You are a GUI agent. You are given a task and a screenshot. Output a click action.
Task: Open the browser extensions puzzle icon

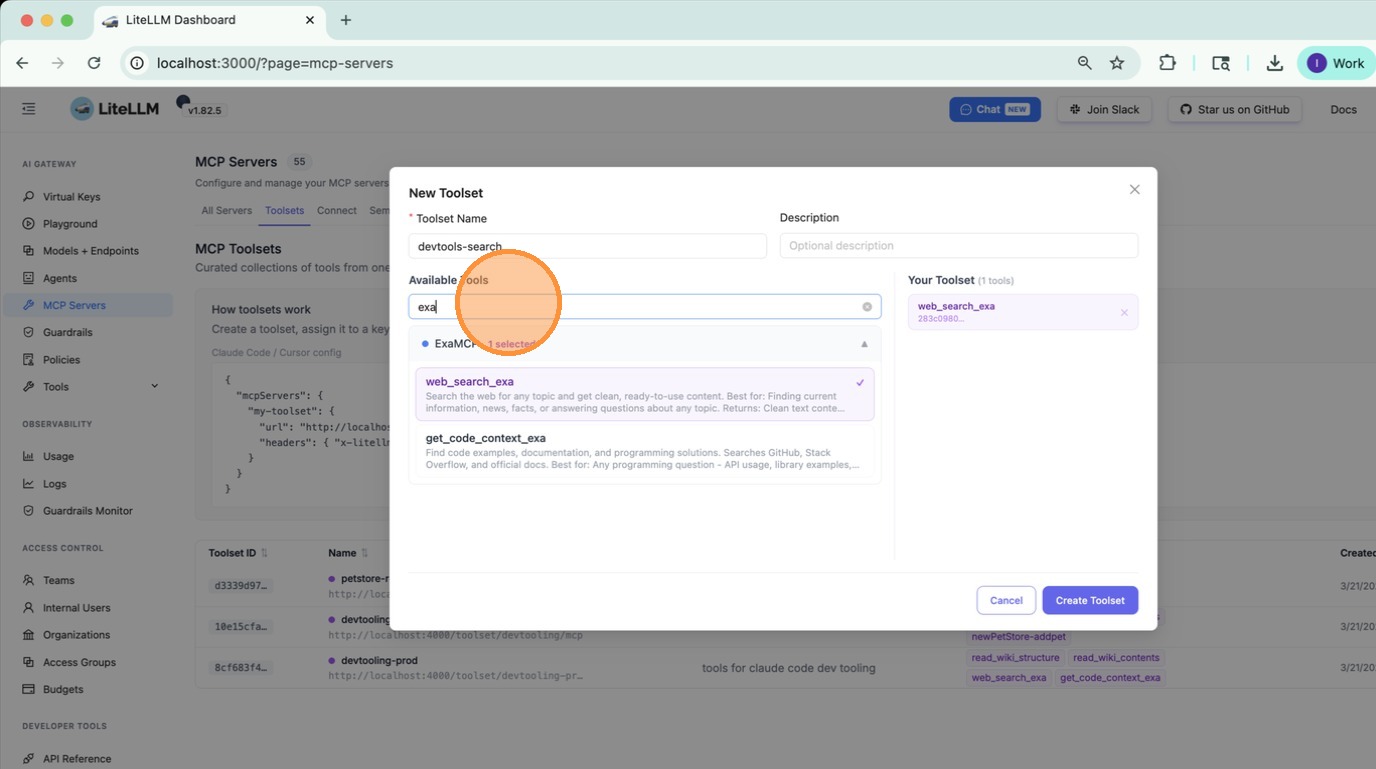point(1167,63)
